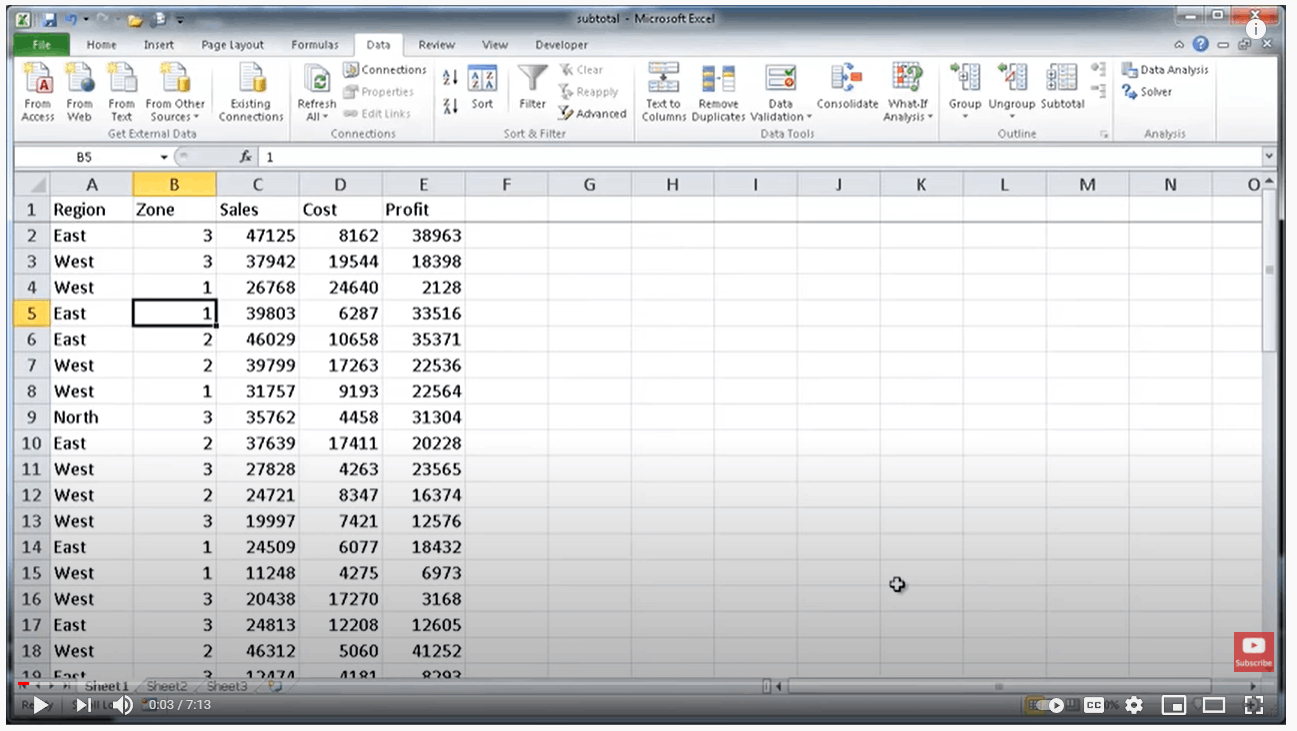The width and height of the screenshot is (1297, 731).
Task: Click the Select All corner triangle
Action: [x=32, y=184]
